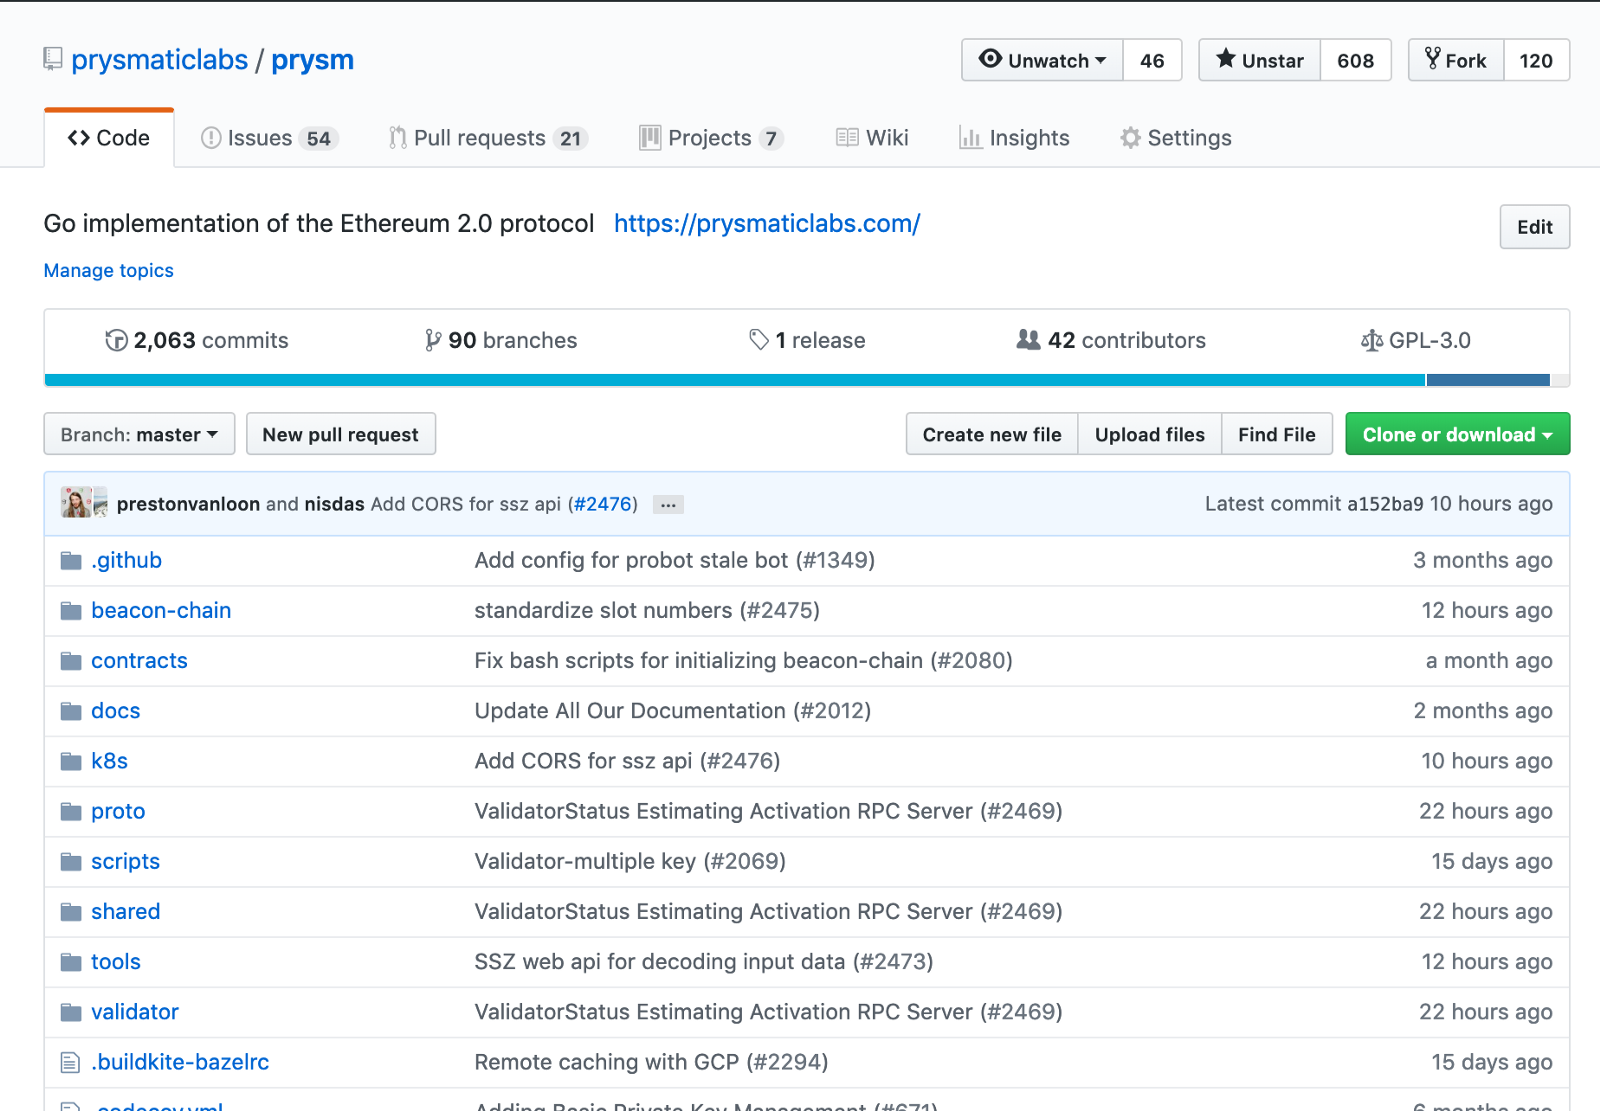Click the scripts folder icon

pos(71,862)
